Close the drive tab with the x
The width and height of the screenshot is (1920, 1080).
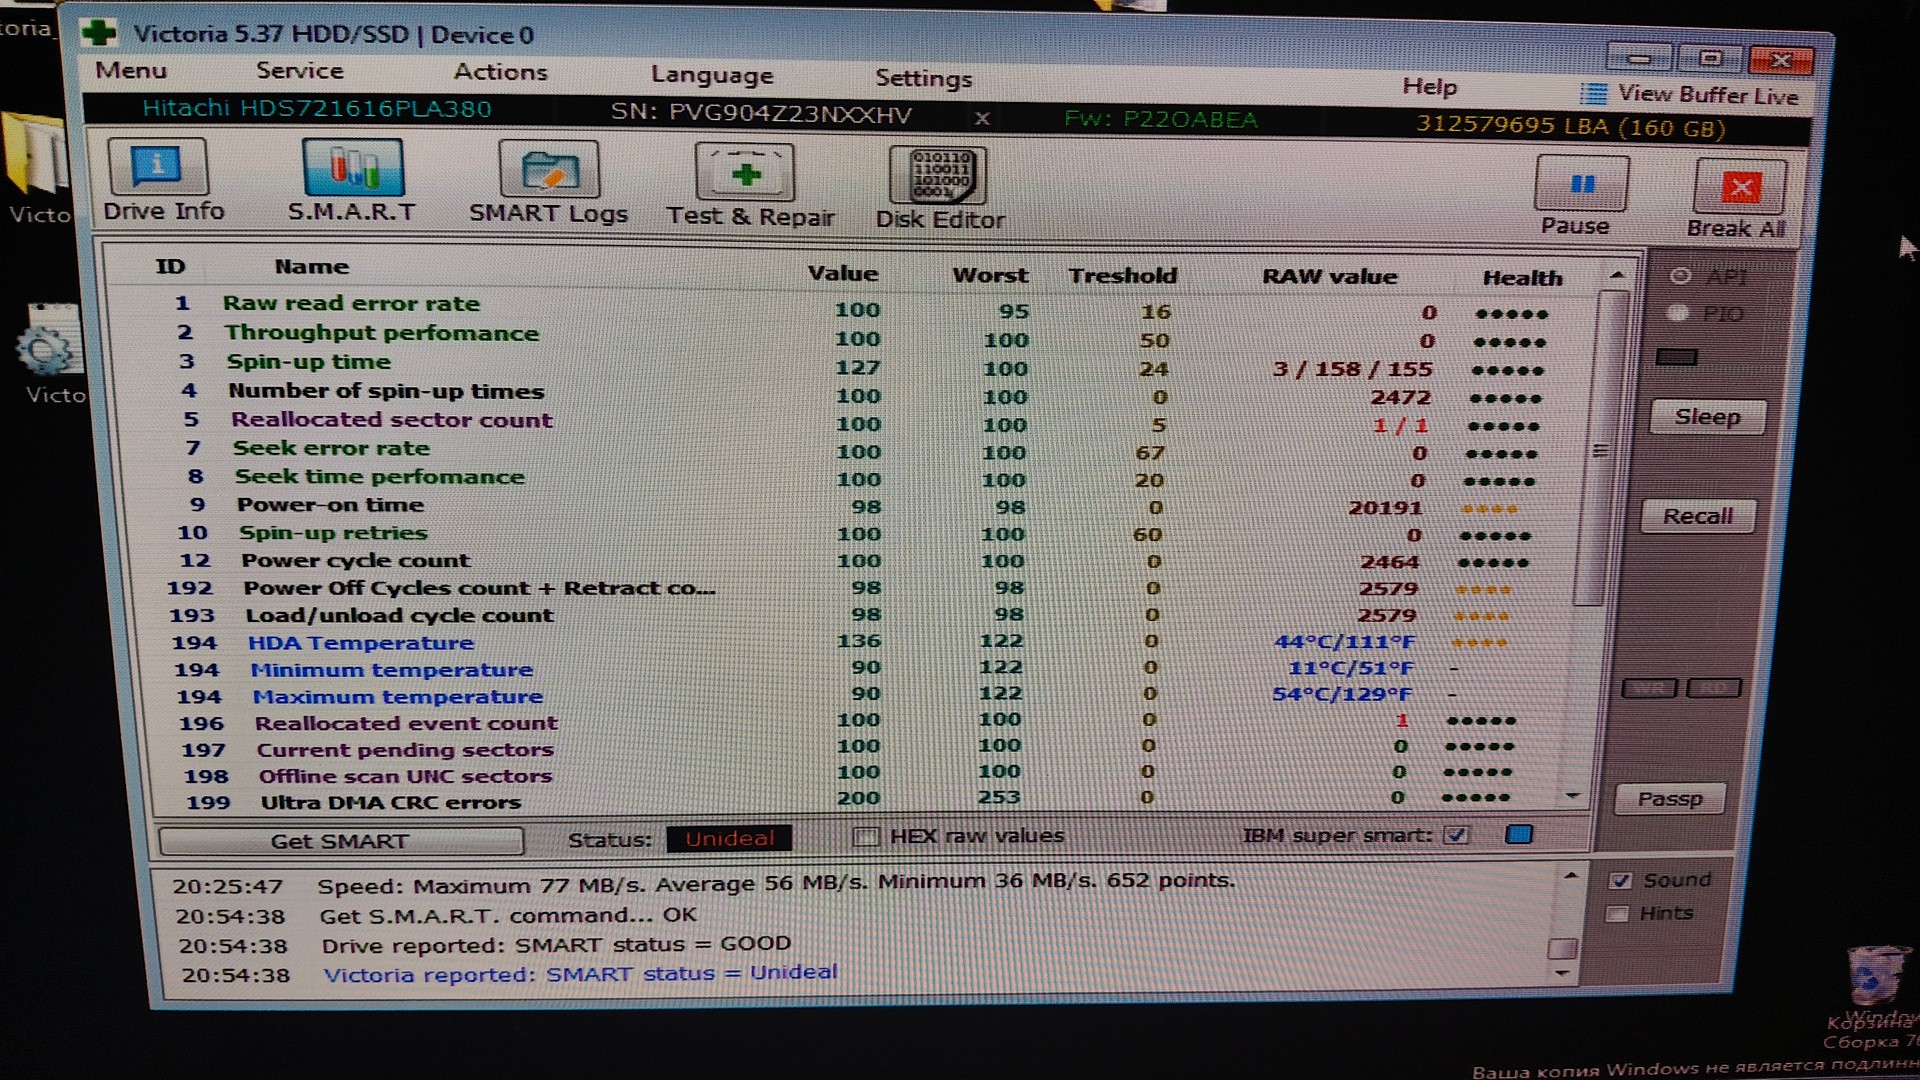pos(982,118)
